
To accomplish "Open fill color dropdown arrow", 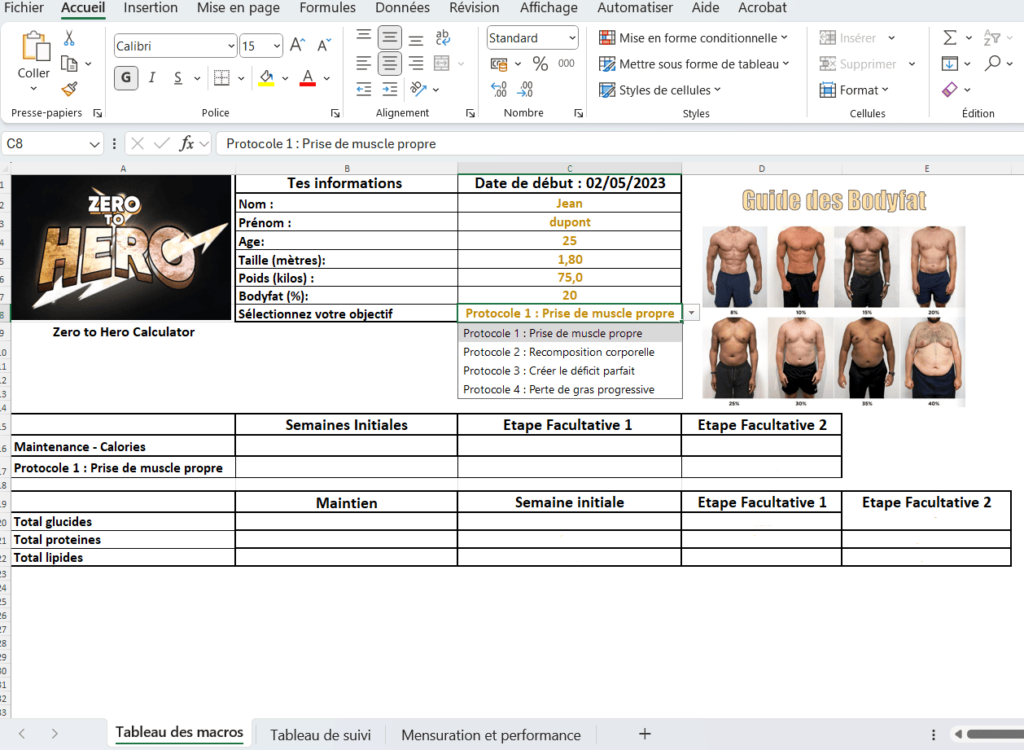I will click(285, 78).
